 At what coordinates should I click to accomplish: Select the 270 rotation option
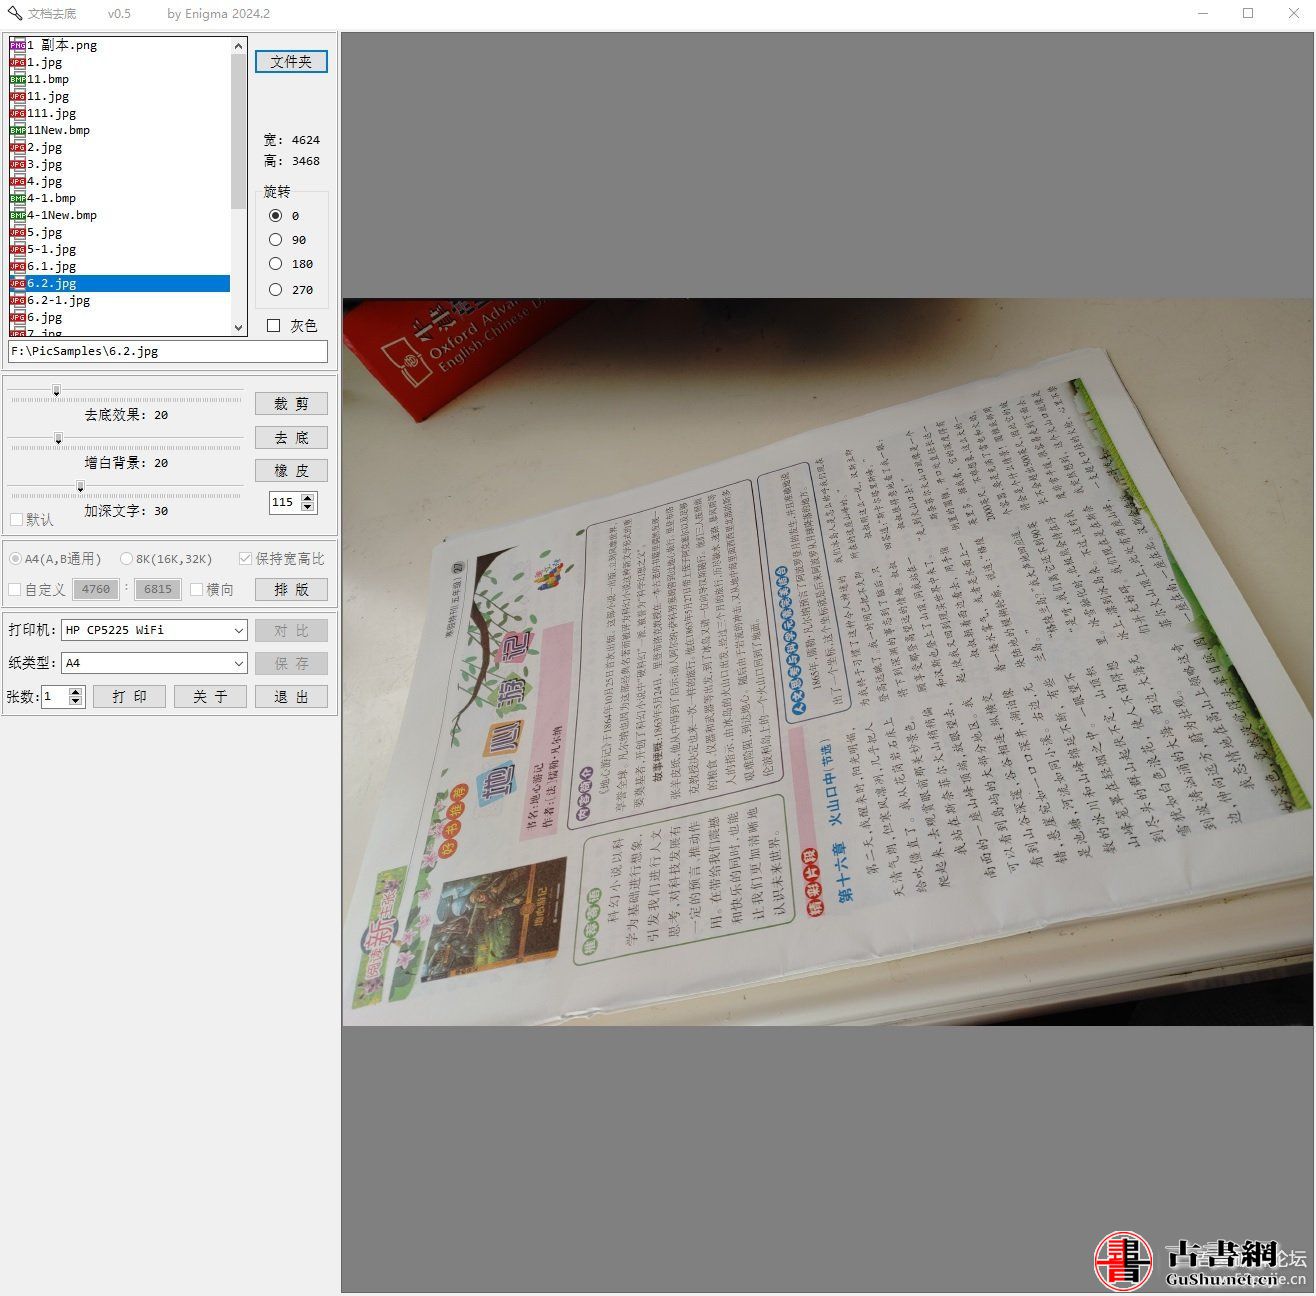point(276,290)
